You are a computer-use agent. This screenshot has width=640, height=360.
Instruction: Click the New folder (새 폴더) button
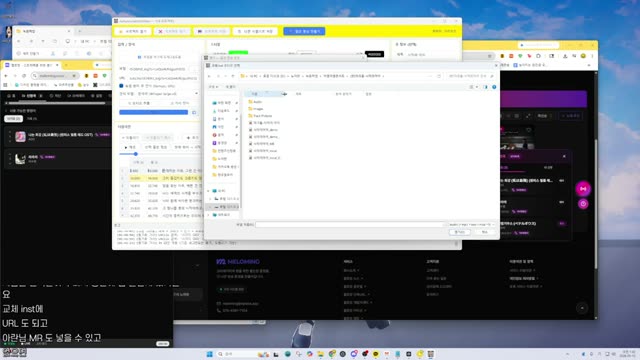coord(231,87)
